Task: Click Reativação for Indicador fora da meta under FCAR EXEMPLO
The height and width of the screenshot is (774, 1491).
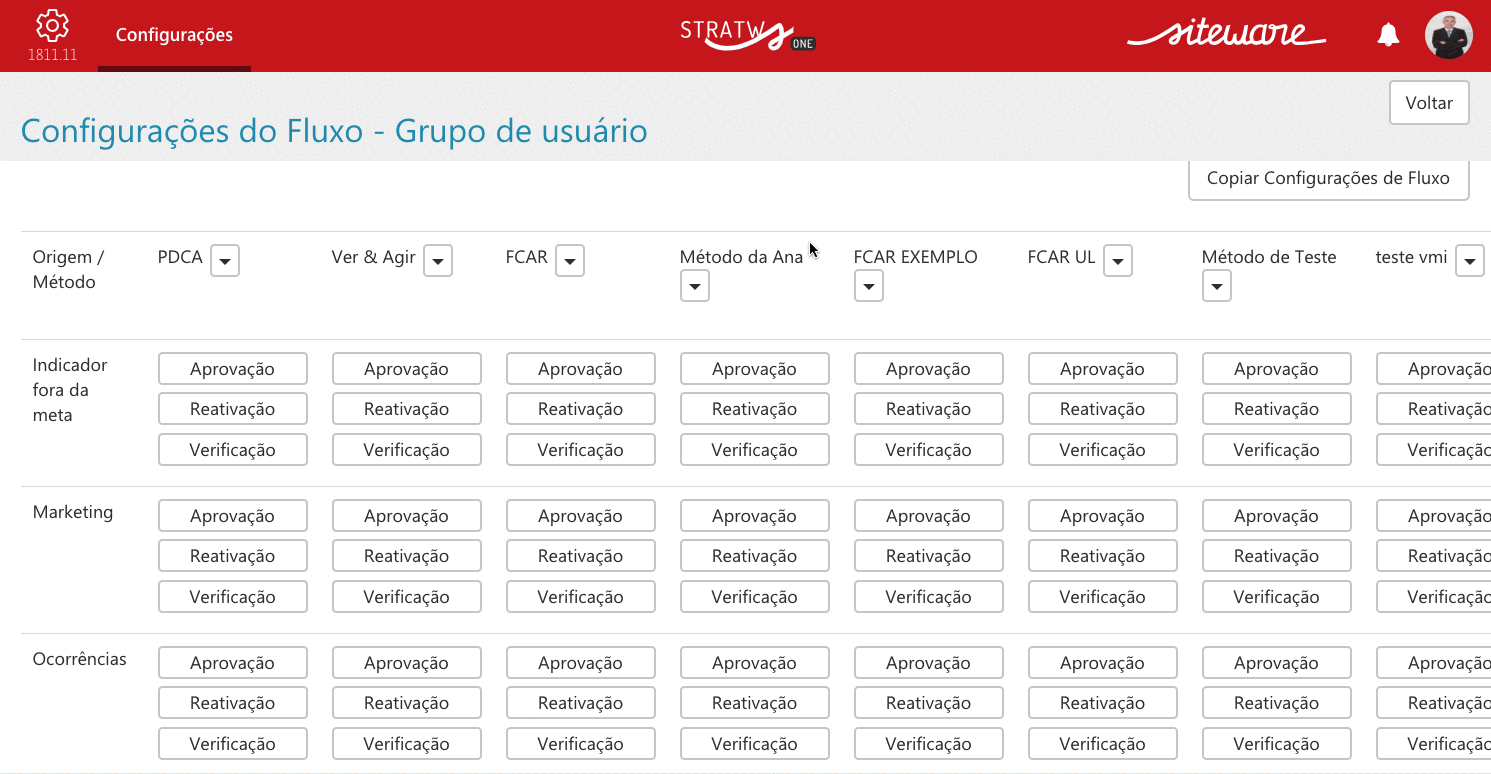Action: [x=929, y=409]
